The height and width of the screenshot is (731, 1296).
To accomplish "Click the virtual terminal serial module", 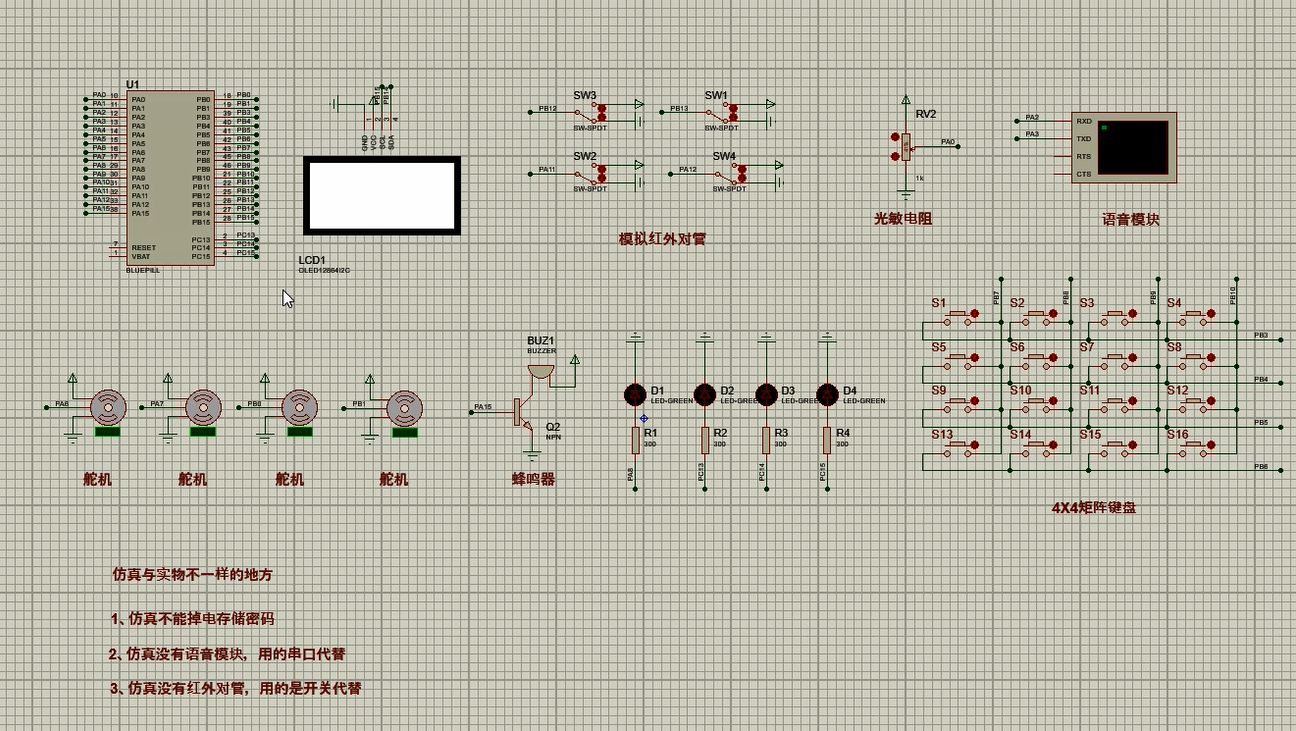I will [x=1123, y=147].
